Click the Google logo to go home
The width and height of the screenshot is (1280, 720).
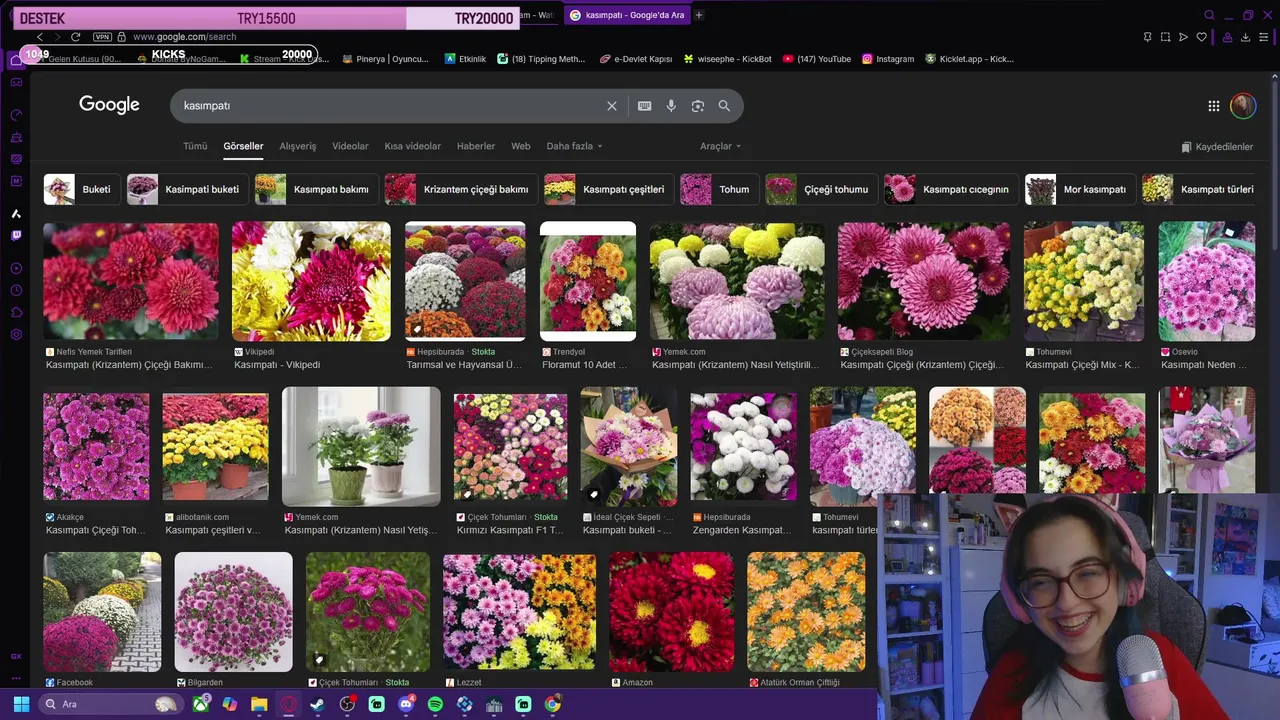109,105
